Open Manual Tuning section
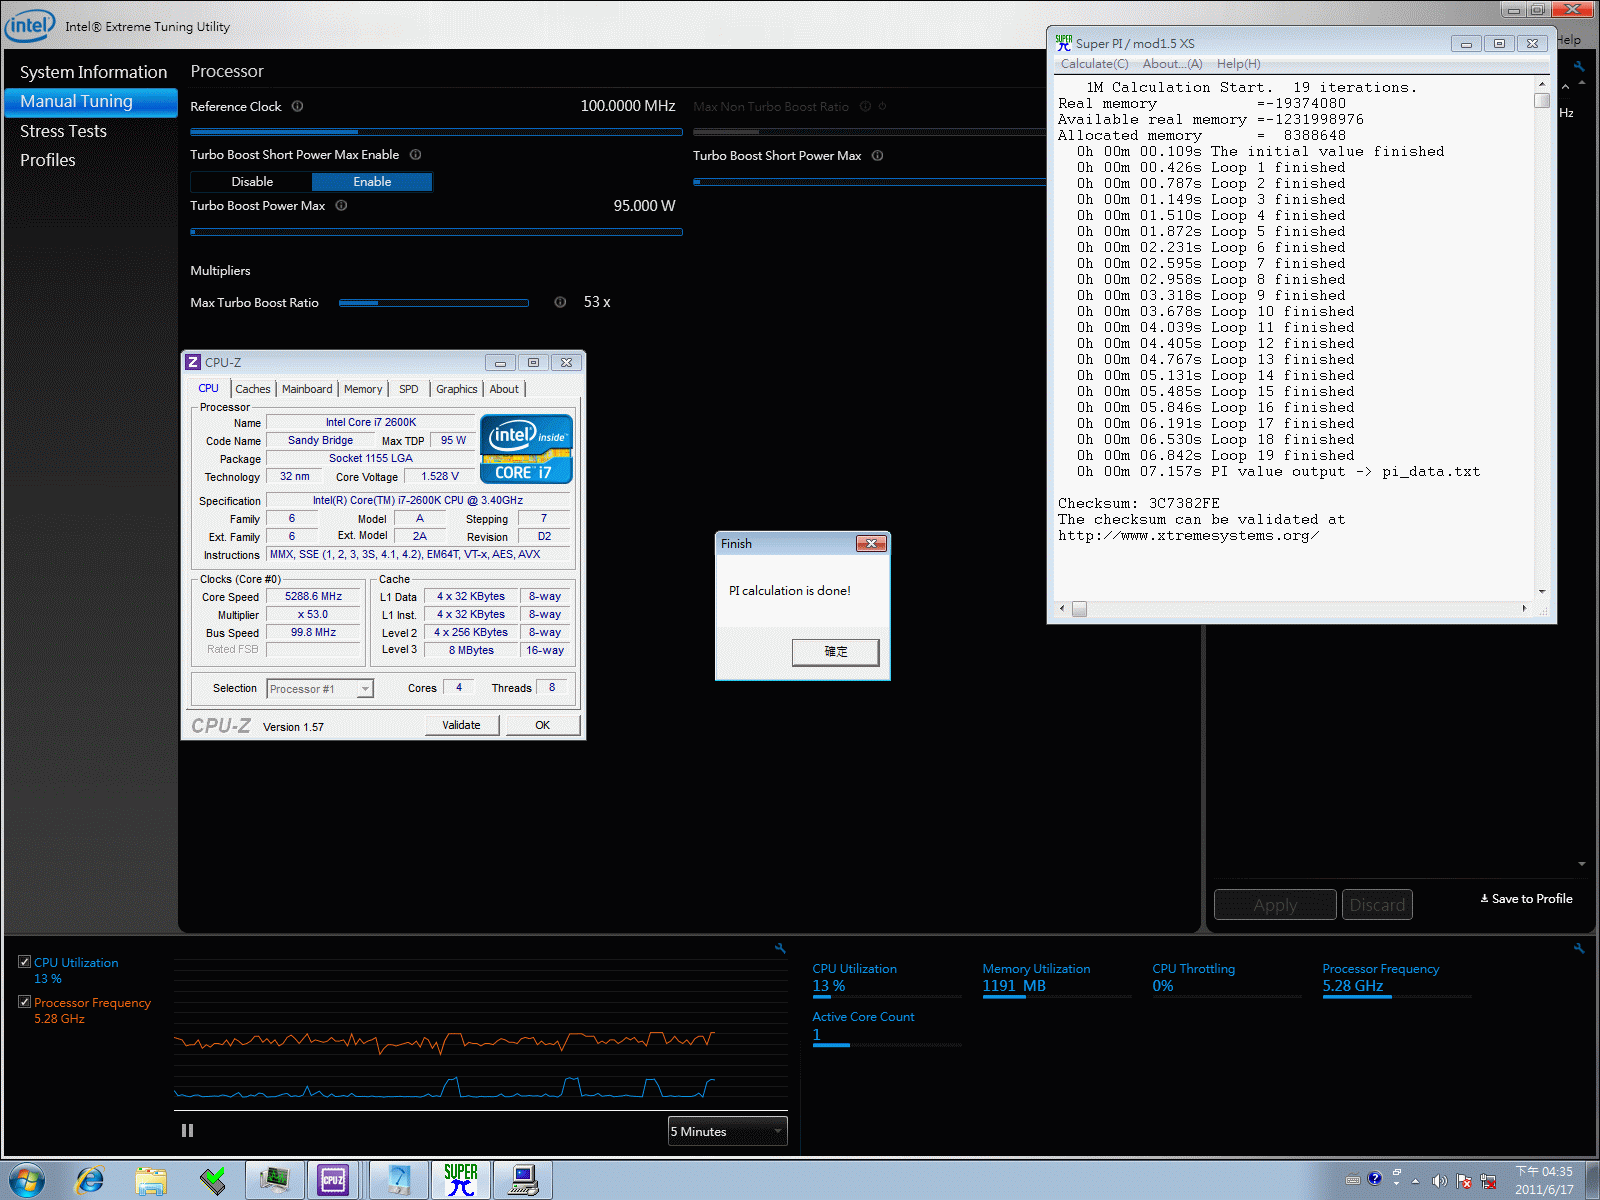The width and height of the screenshot is (1600, 1200). click(x=90, y=102)
